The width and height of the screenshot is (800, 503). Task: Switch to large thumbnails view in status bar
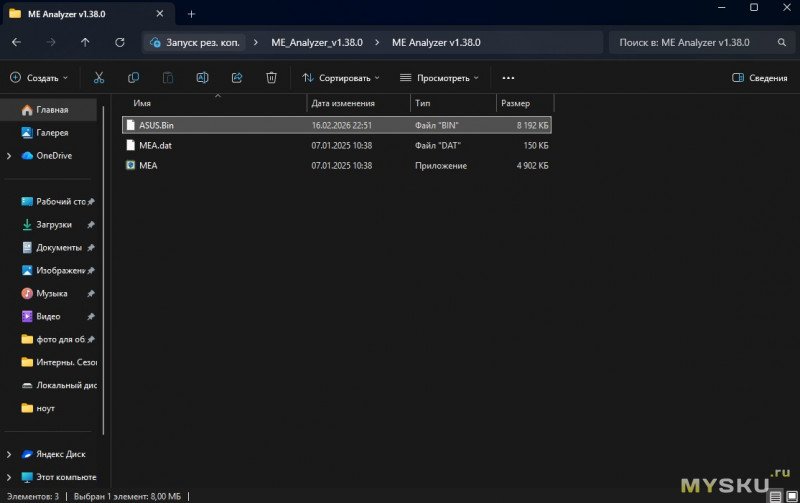point(791,496)
